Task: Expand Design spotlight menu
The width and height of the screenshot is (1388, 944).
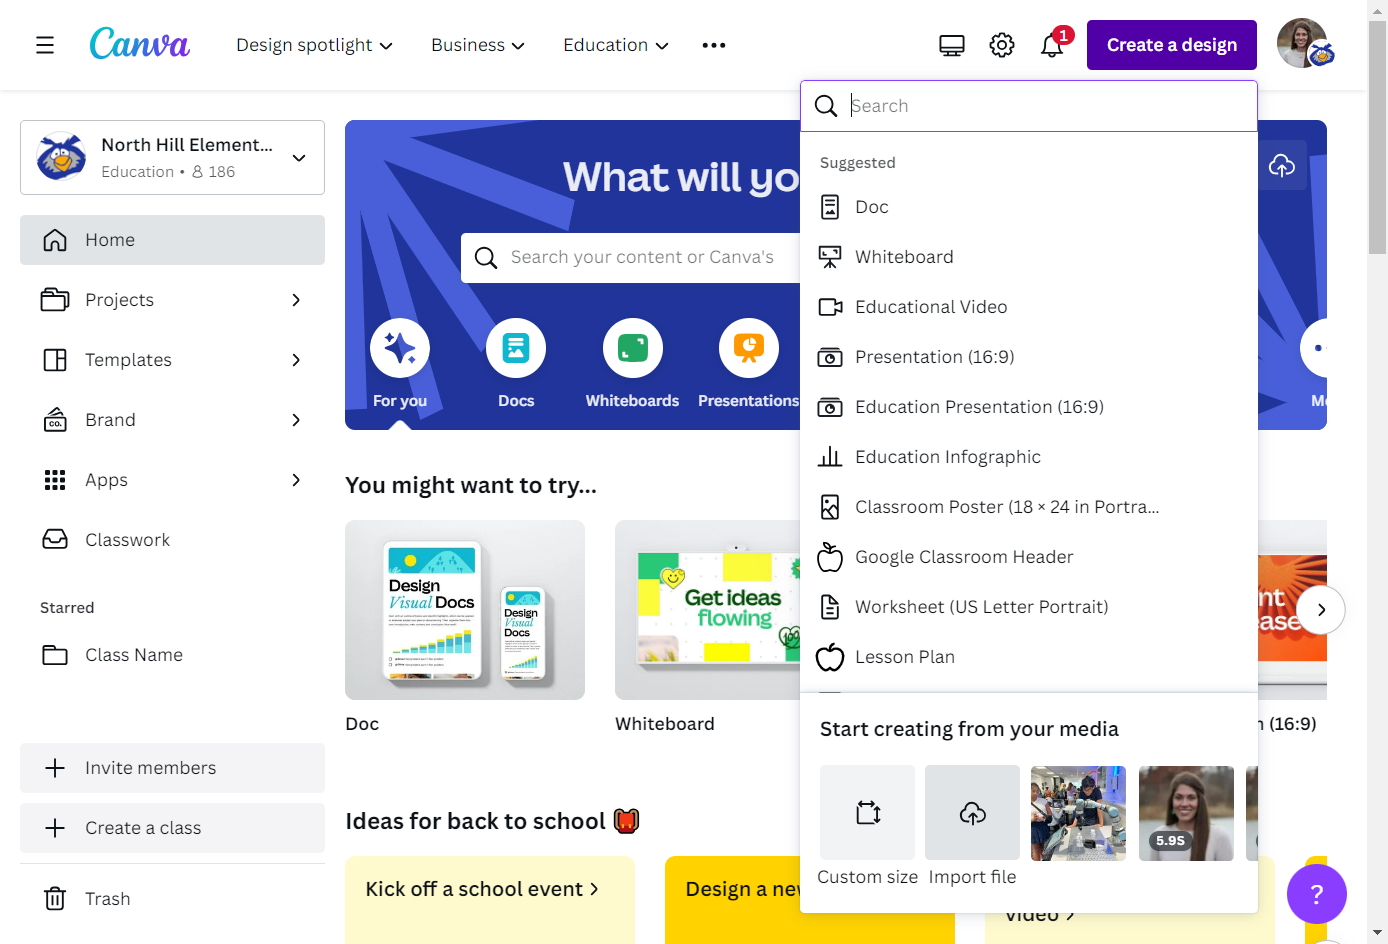Action: (314, 45)
